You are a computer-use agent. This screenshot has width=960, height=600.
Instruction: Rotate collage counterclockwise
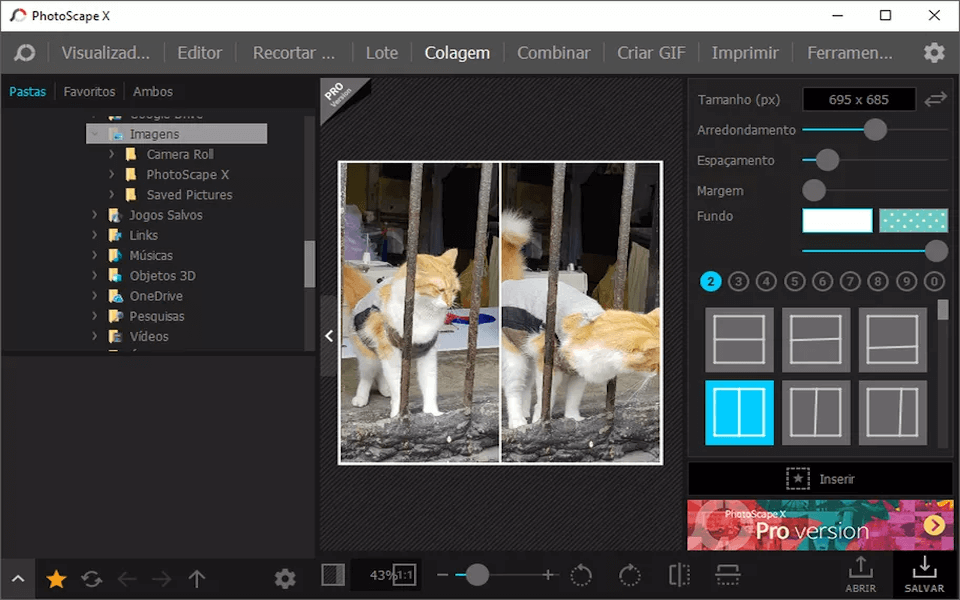coord(581,575)
